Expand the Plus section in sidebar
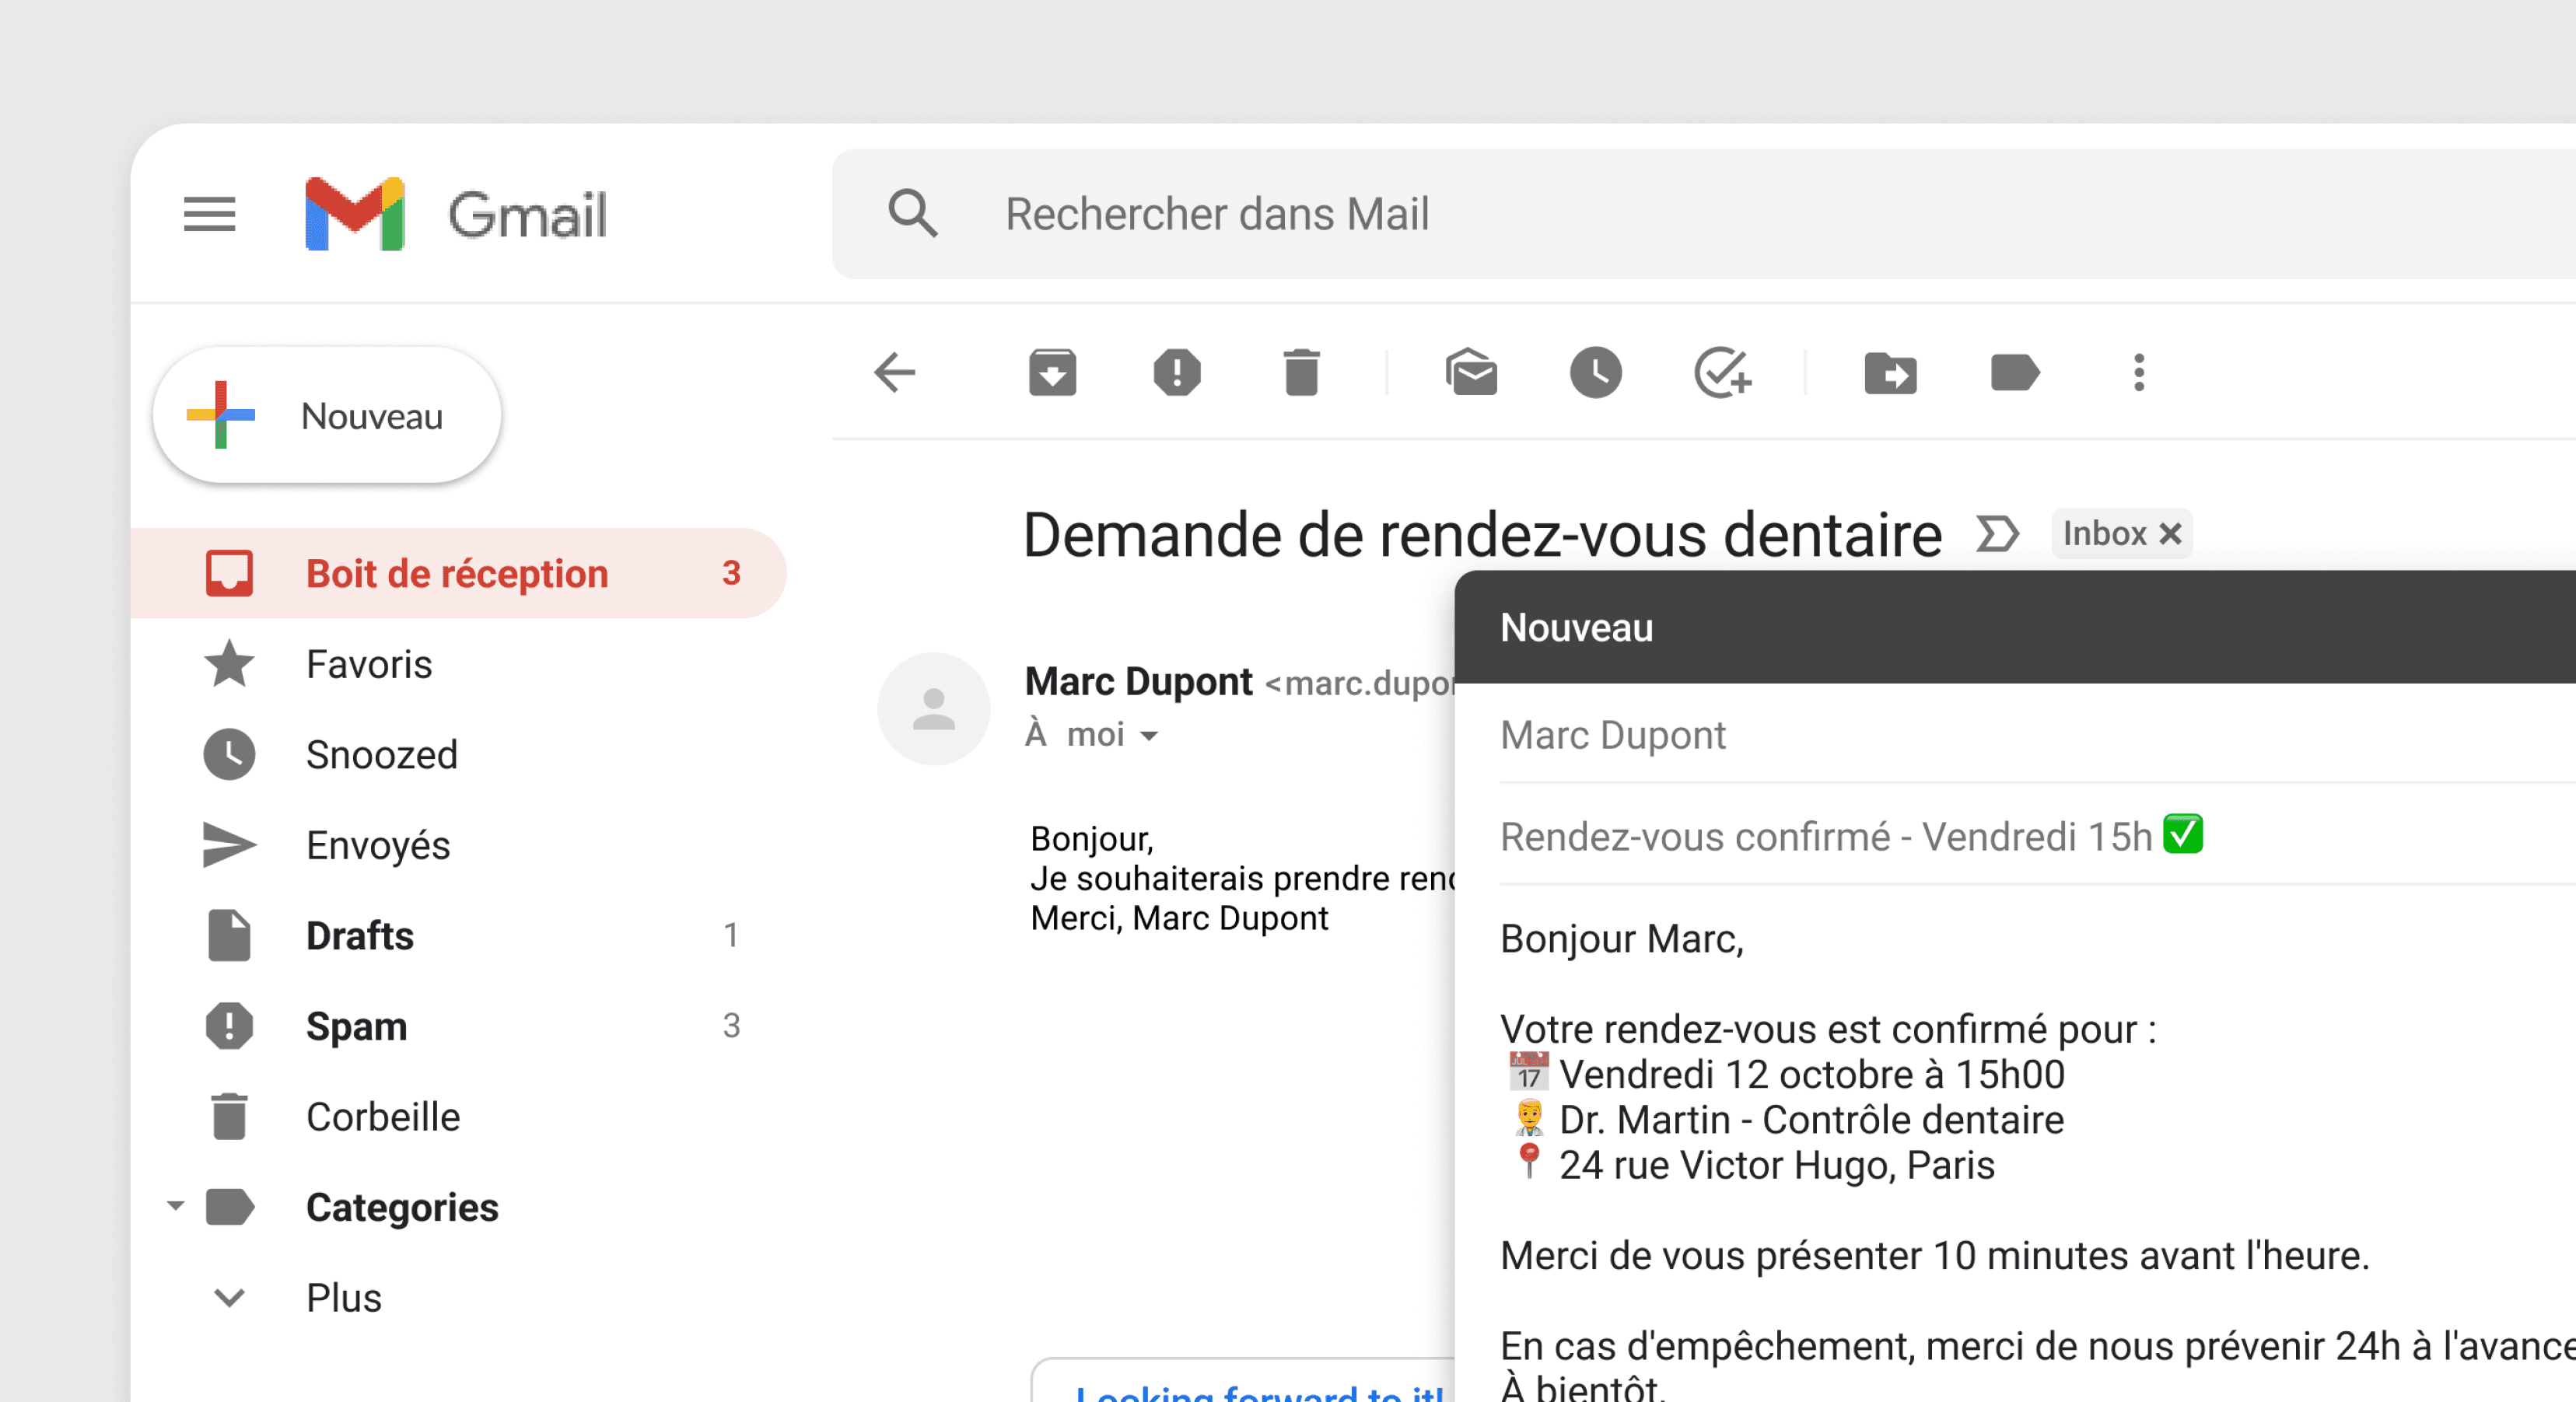The height and width of the screenshot is (1402, 2576). point(229,1298)
